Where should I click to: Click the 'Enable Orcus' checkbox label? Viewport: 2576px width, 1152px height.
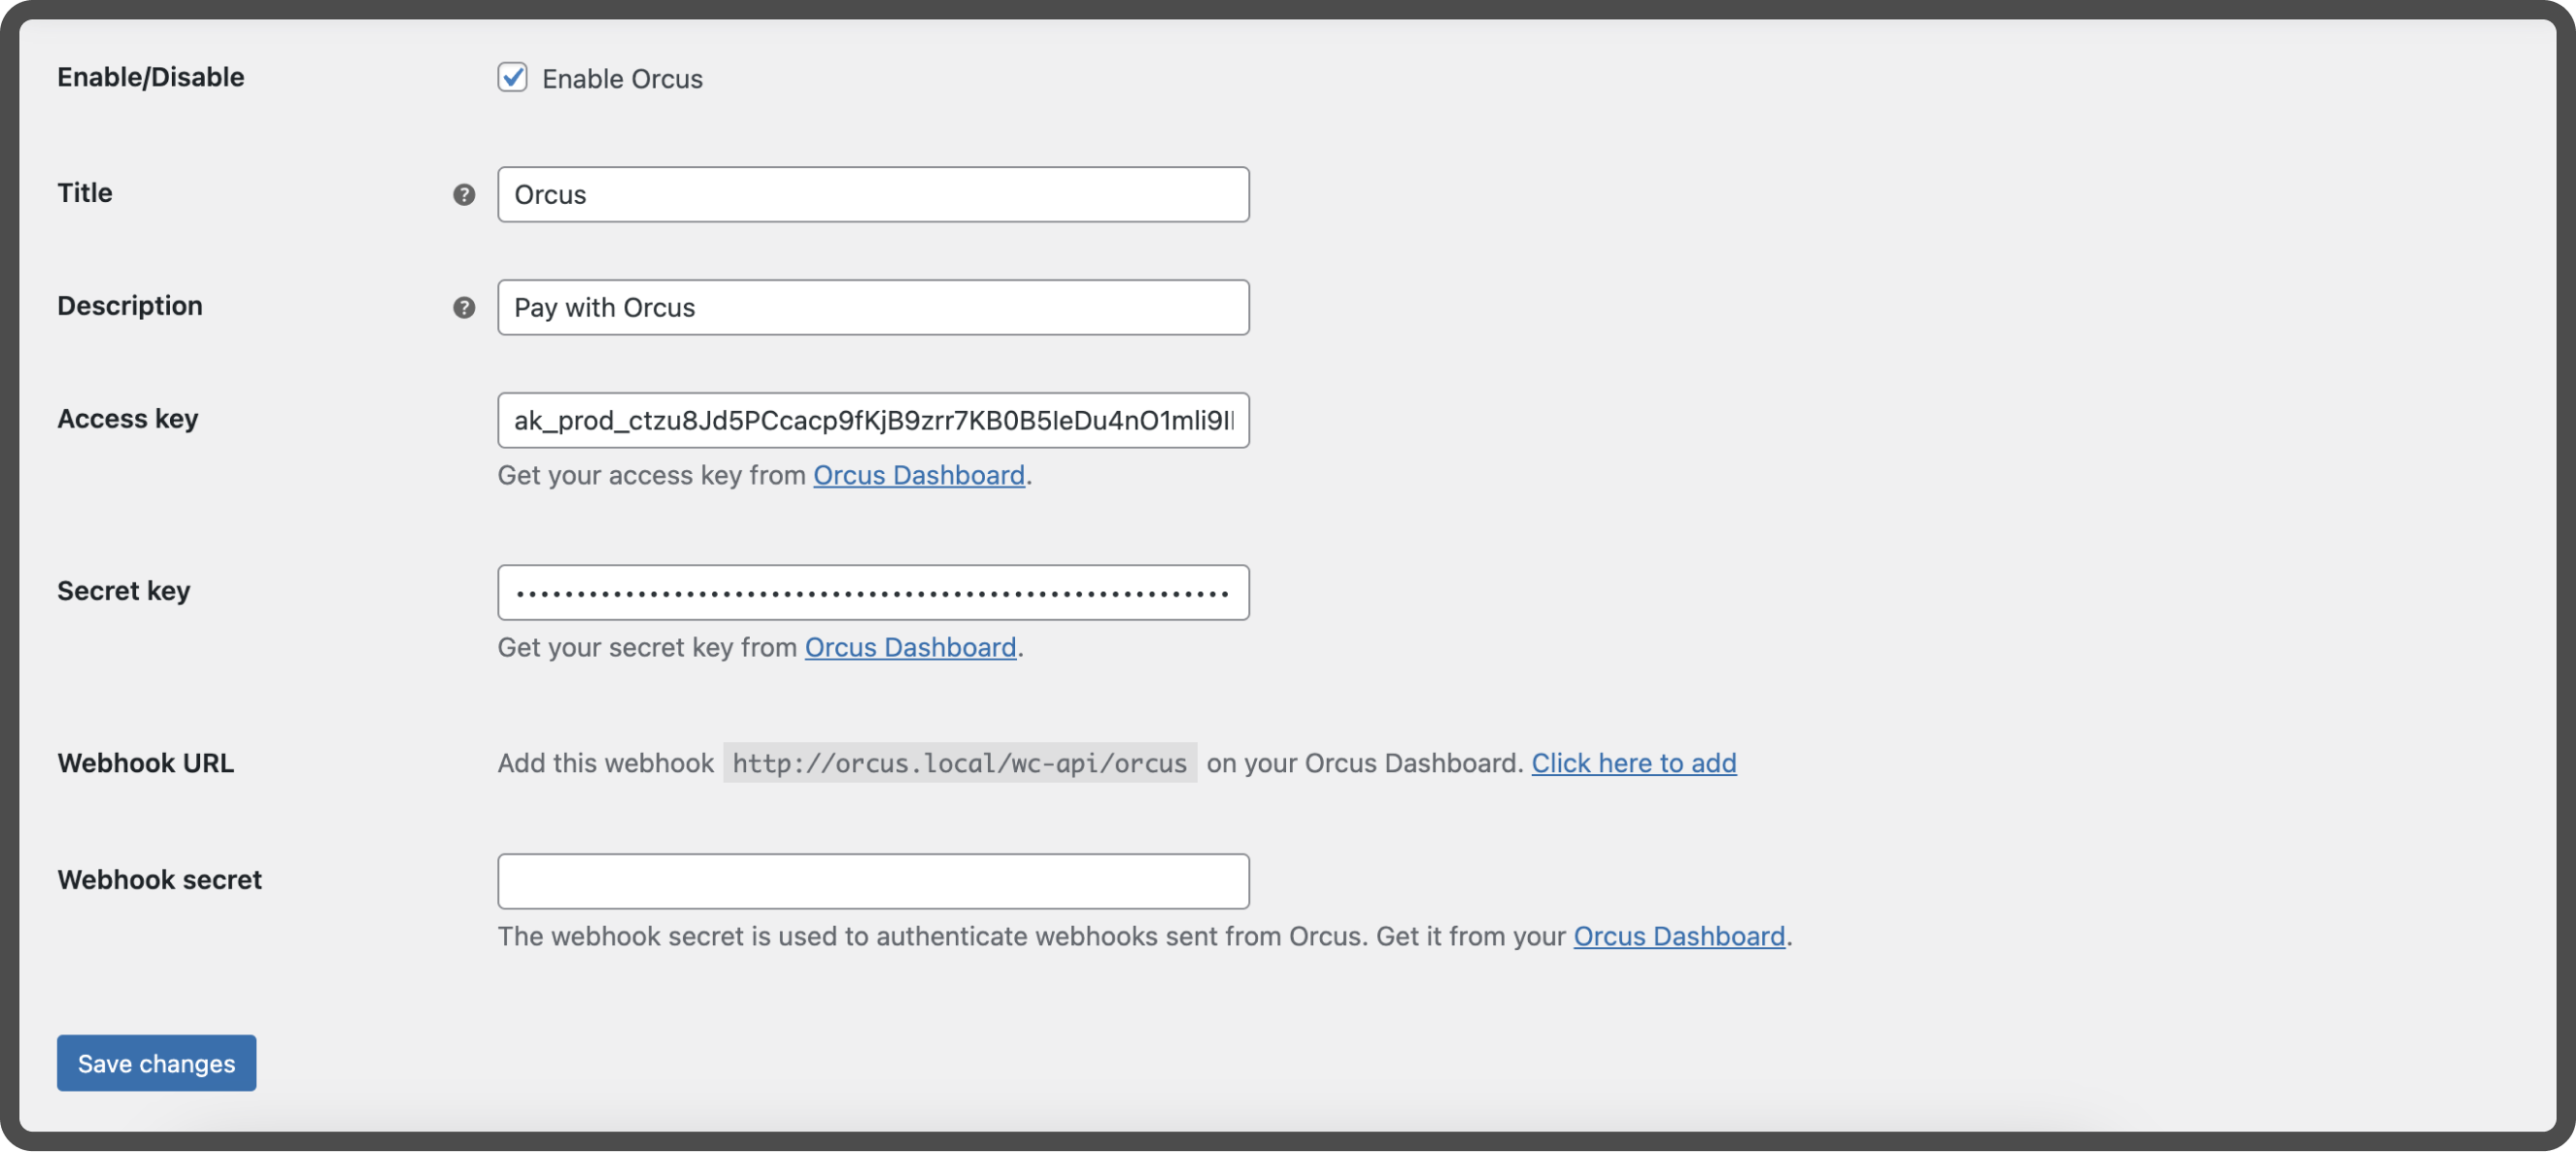pos(621,79)
